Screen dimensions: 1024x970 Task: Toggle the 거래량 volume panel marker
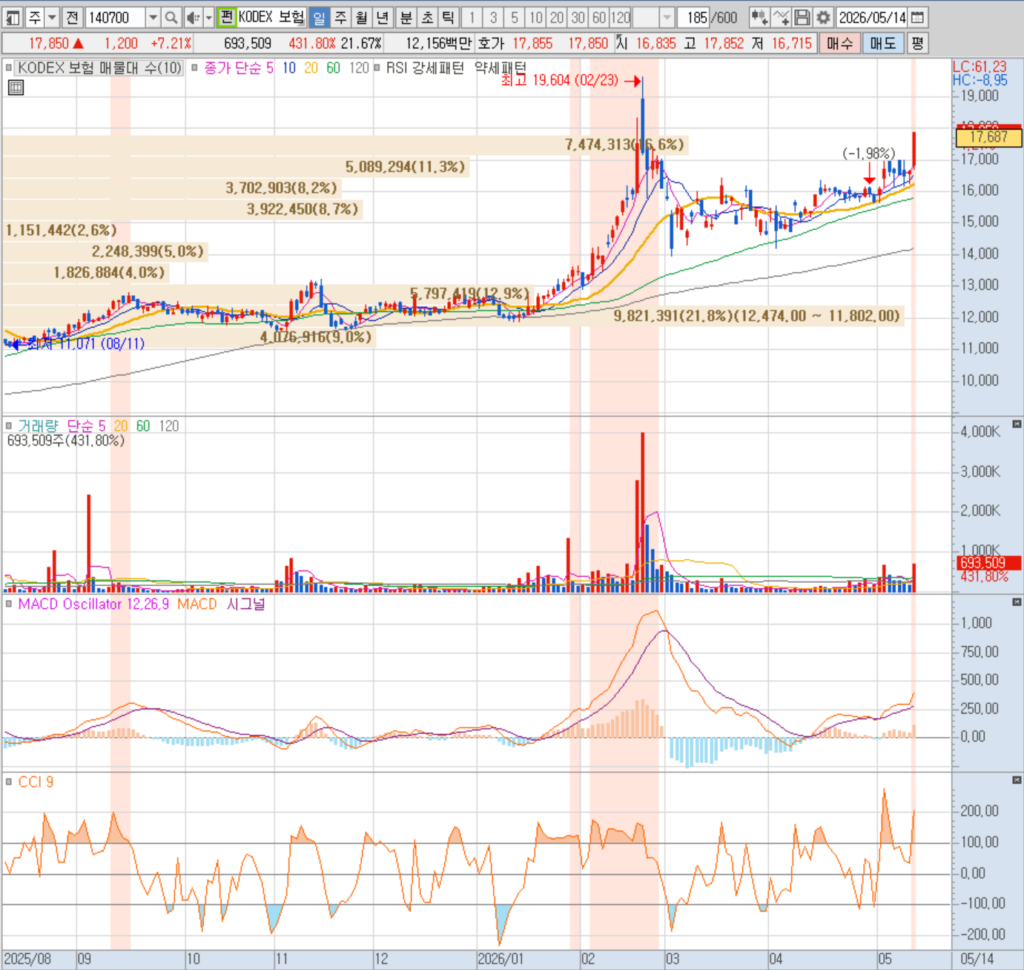(8, 426)
